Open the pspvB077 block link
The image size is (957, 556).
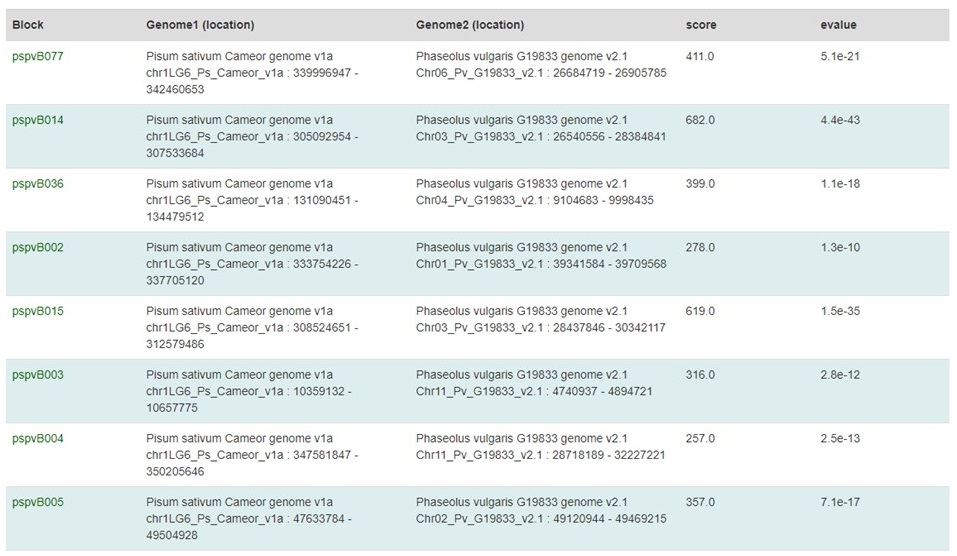(x=38, y=56)
